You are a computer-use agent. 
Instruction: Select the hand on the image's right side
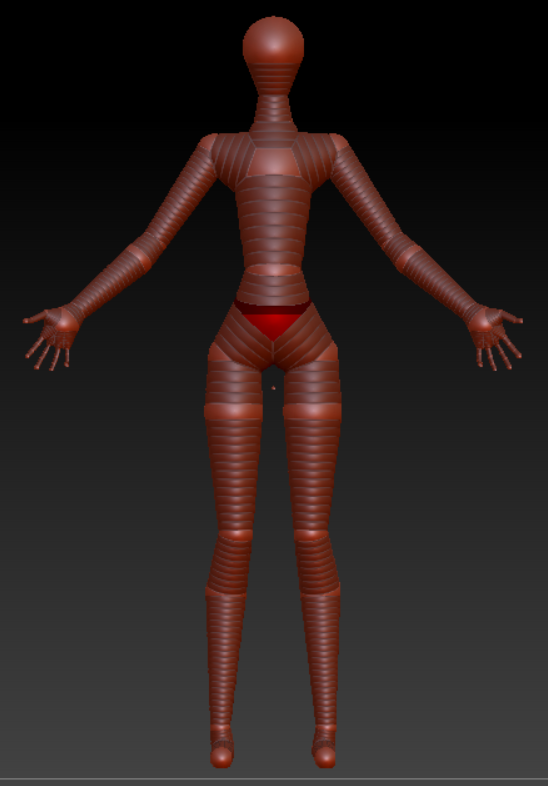coord(495,337)
